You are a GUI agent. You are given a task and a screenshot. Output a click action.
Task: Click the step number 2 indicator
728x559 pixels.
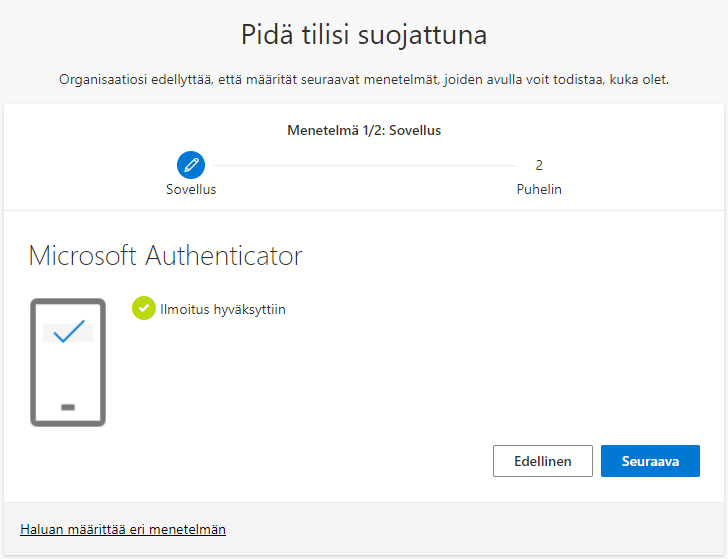pyautogui.click(x=539, y=165)
